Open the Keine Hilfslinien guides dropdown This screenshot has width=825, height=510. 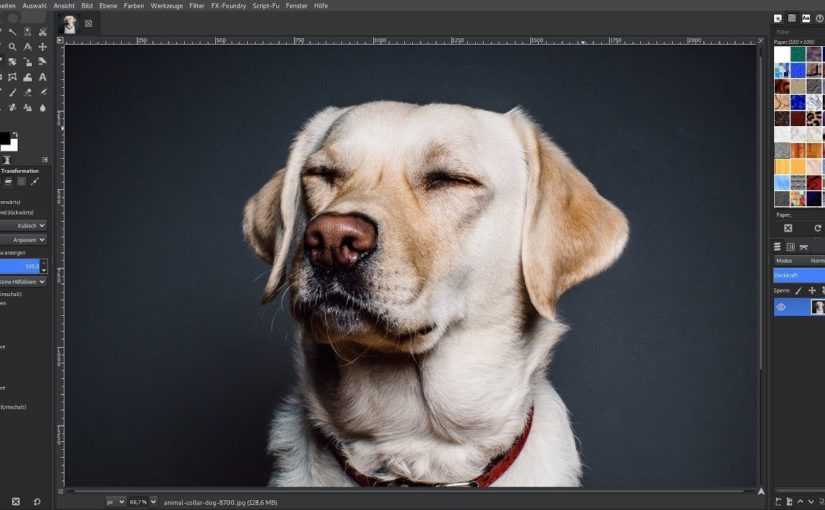click(x=23, y=282)
